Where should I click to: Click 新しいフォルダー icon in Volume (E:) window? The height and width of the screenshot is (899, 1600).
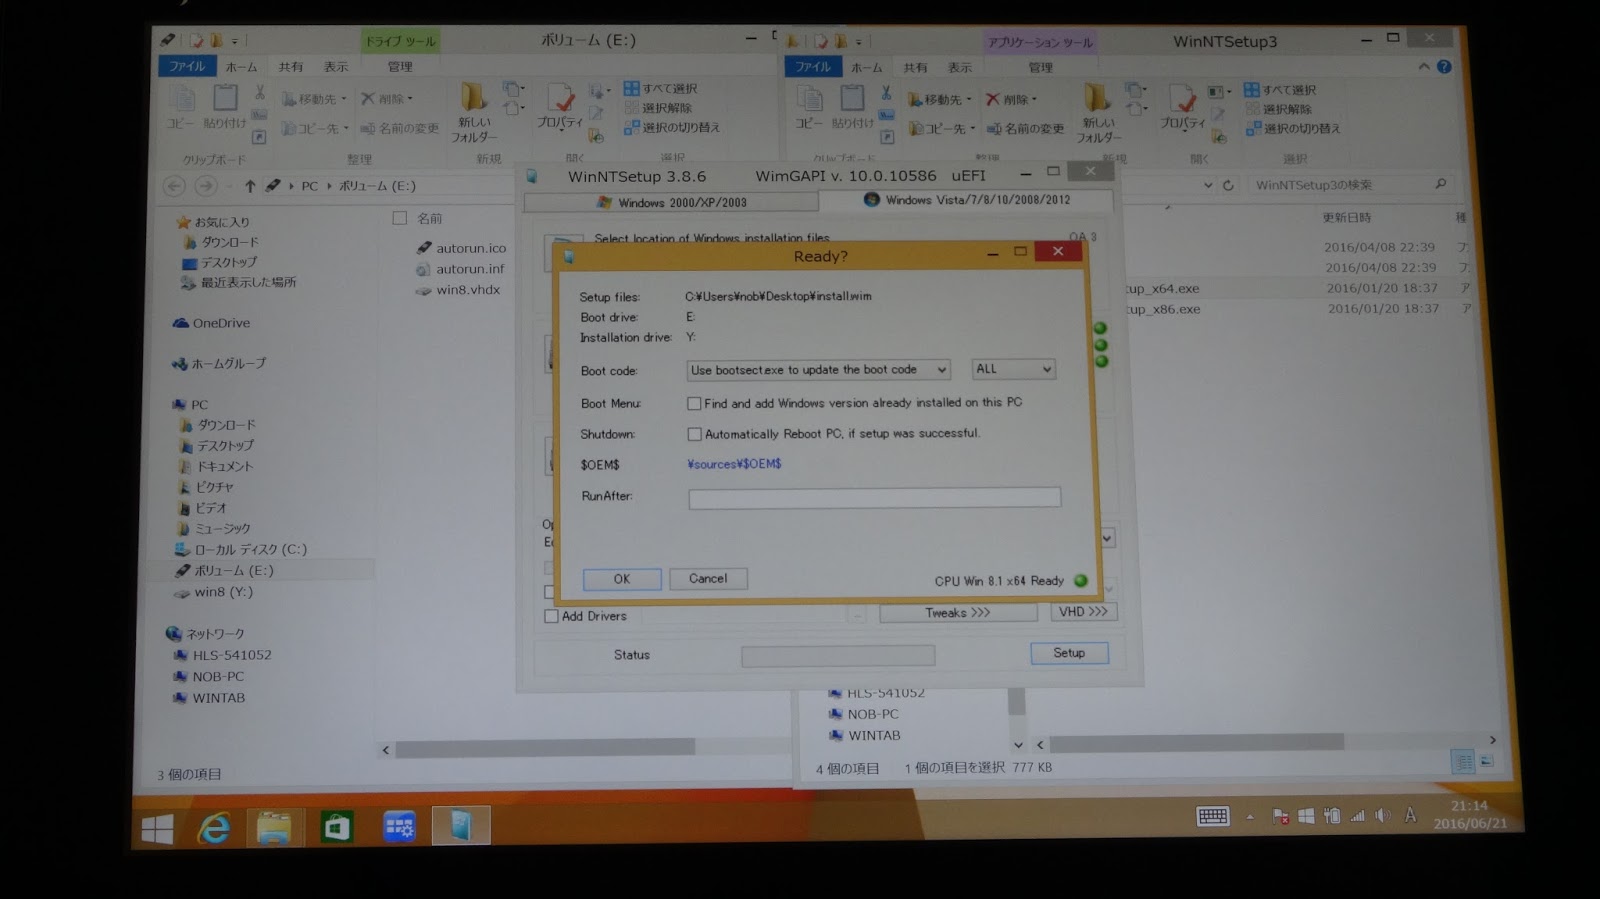474,113
